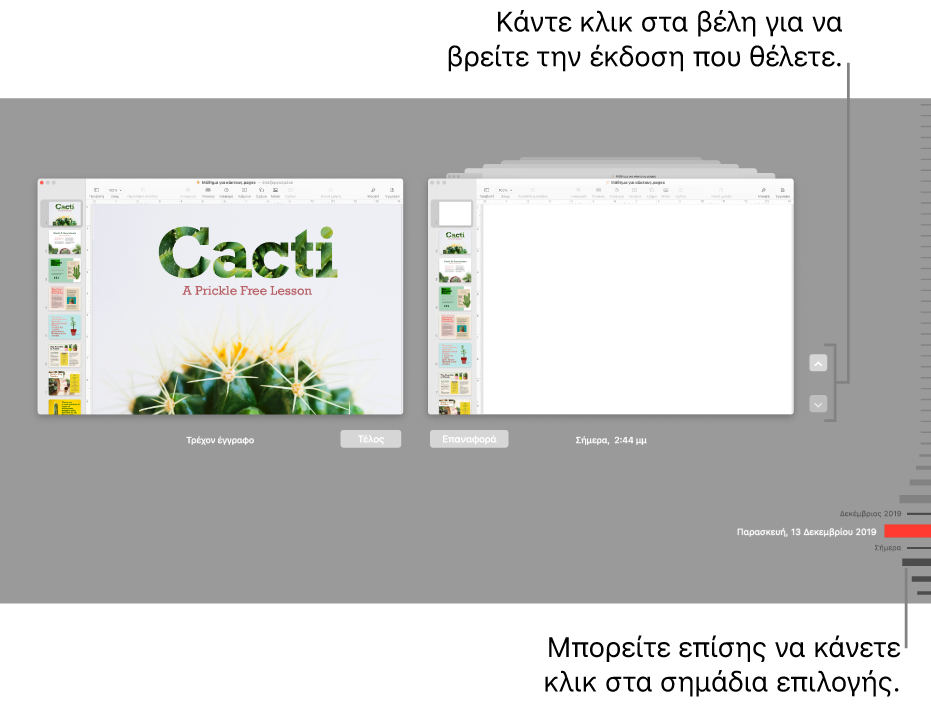Select pink fourth slide thumbnail in current document
The image size is (931, 708).
[64, 299]
